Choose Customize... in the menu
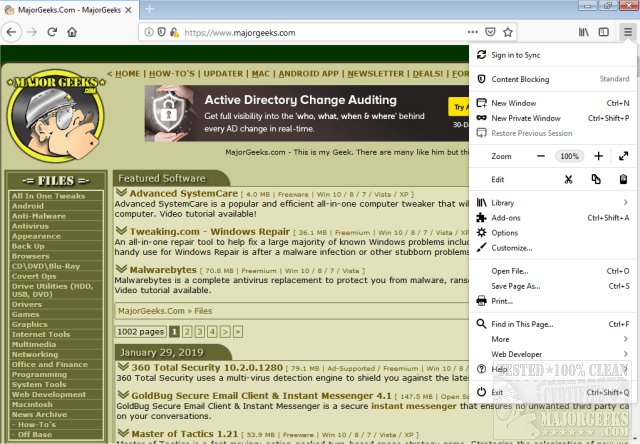 click(553, 248)
